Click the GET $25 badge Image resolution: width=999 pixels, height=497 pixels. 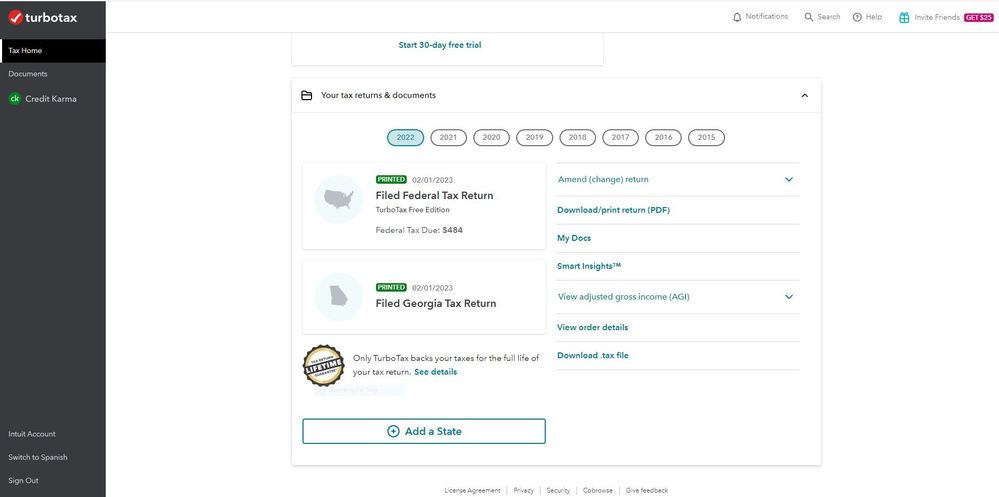click(x=979, y=18)
